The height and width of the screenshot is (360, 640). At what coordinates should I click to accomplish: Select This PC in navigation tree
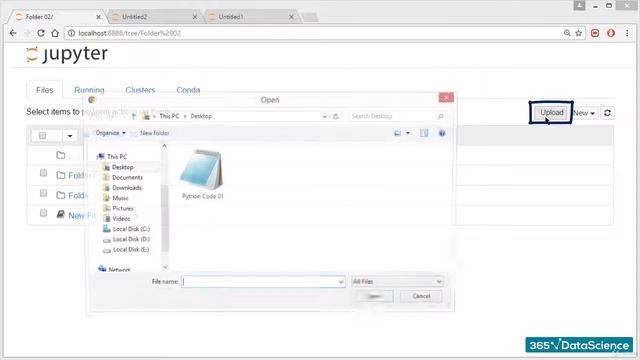[x=117, y=157]
